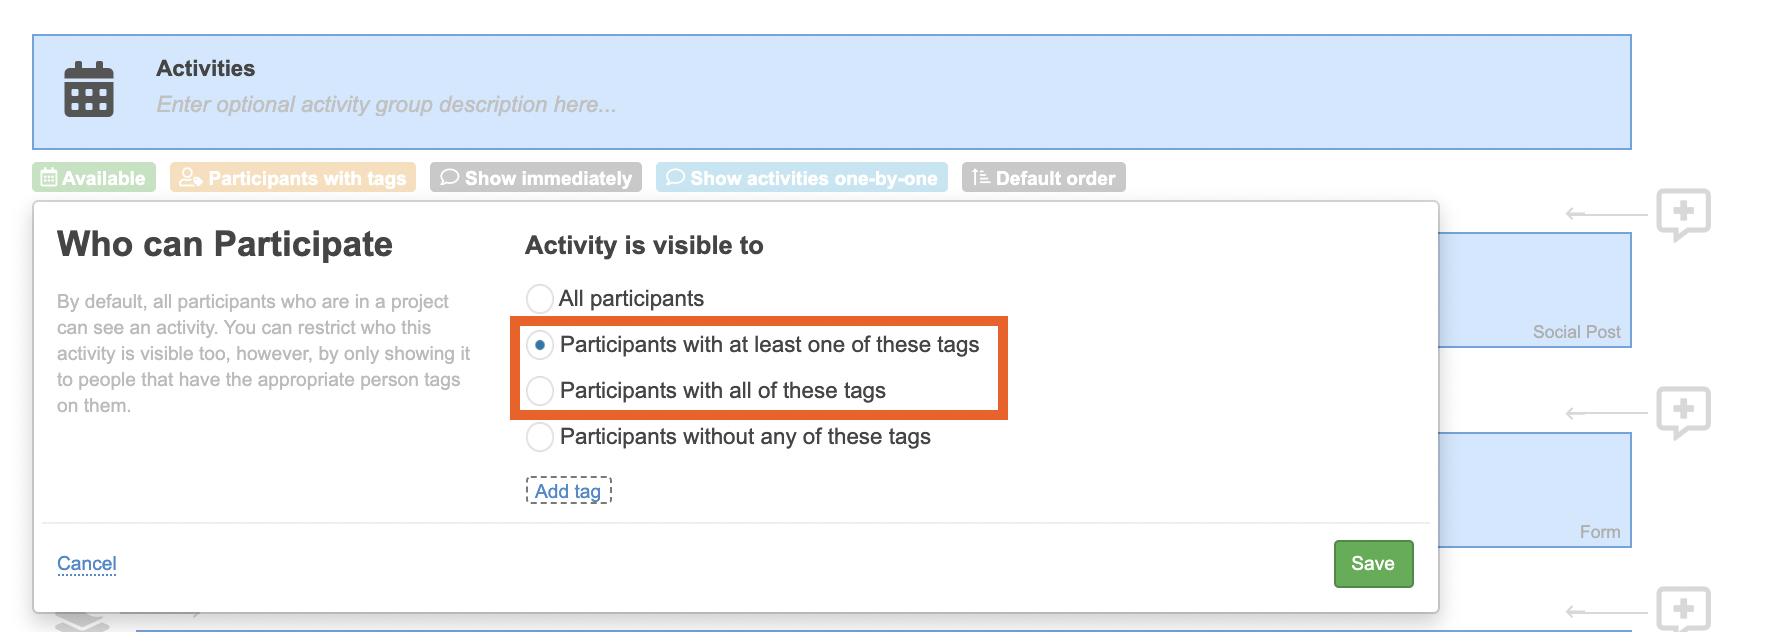Click the Add tag link
Screen dimensions: 1766x632
click(x=568, y=491)
